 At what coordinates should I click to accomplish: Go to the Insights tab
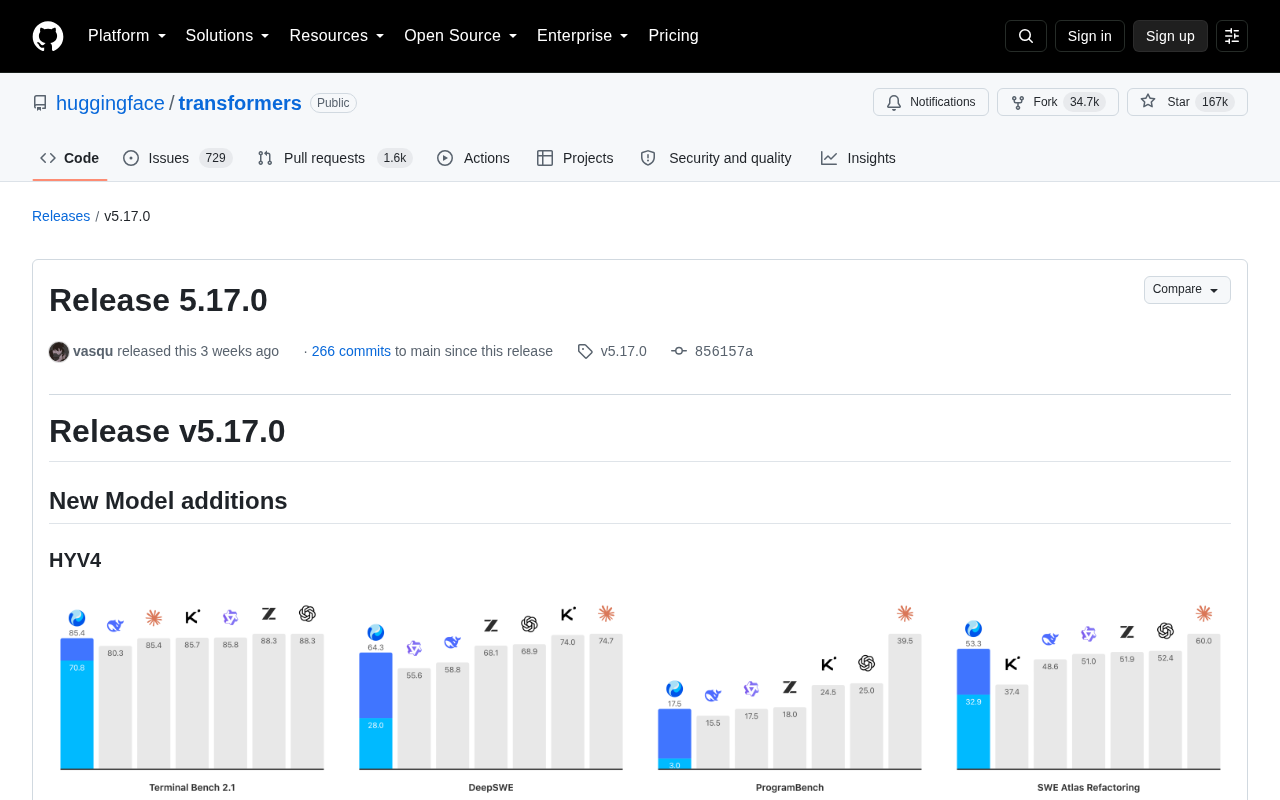(x=858, y=158)
